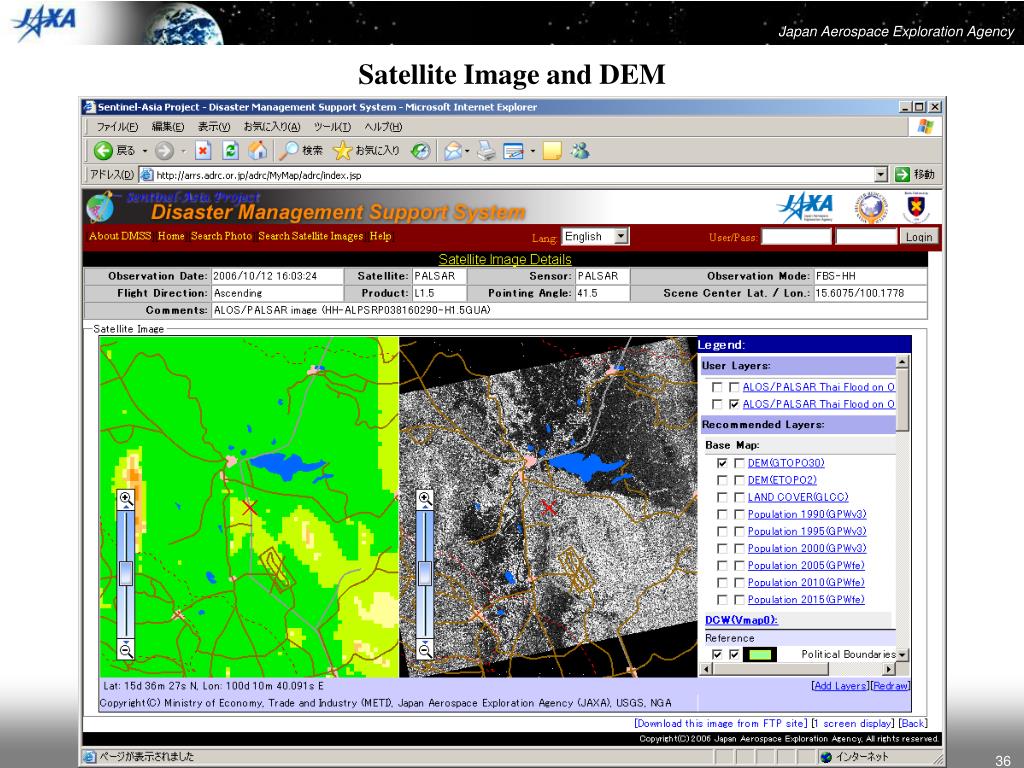Open the Back button history dropdown arrow
Viewport: 1024px width, 768px height.
click(145, 151)
